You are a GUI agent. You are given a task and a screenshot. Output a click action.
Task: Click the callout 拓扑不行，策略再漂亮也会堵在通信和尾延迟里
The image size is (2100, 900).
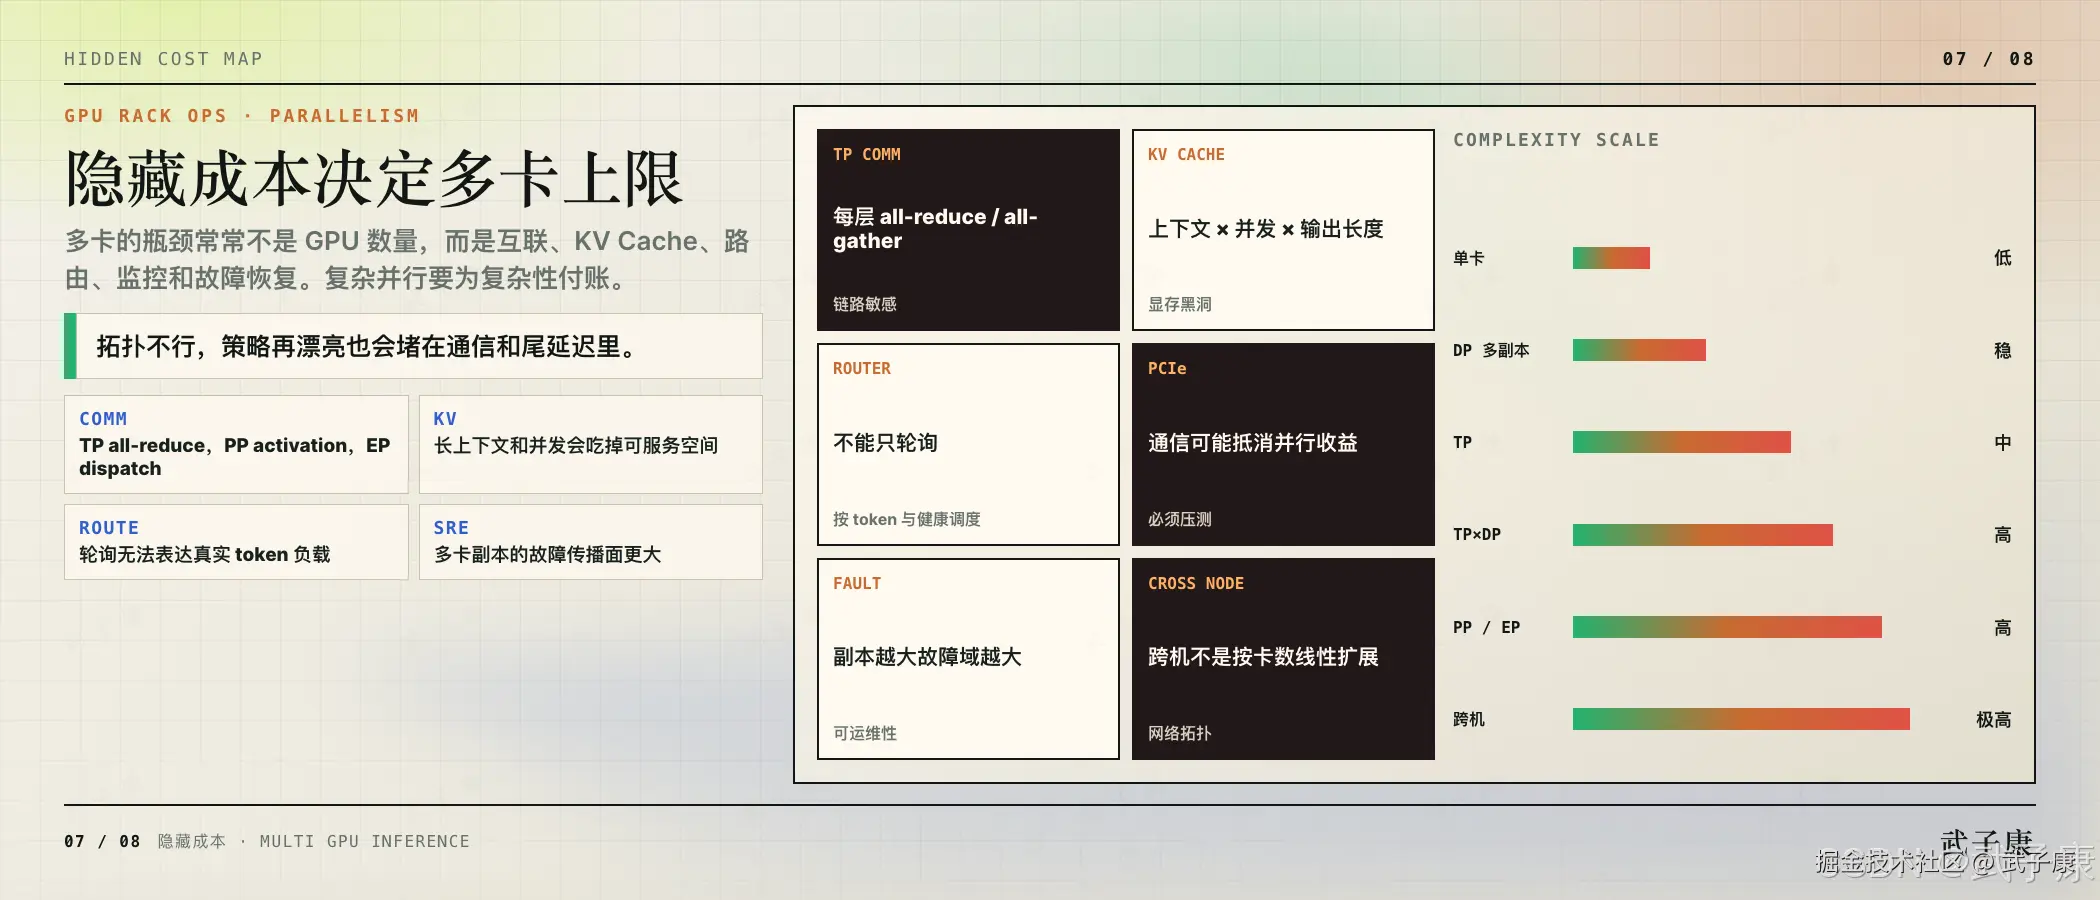coord(413,346)
